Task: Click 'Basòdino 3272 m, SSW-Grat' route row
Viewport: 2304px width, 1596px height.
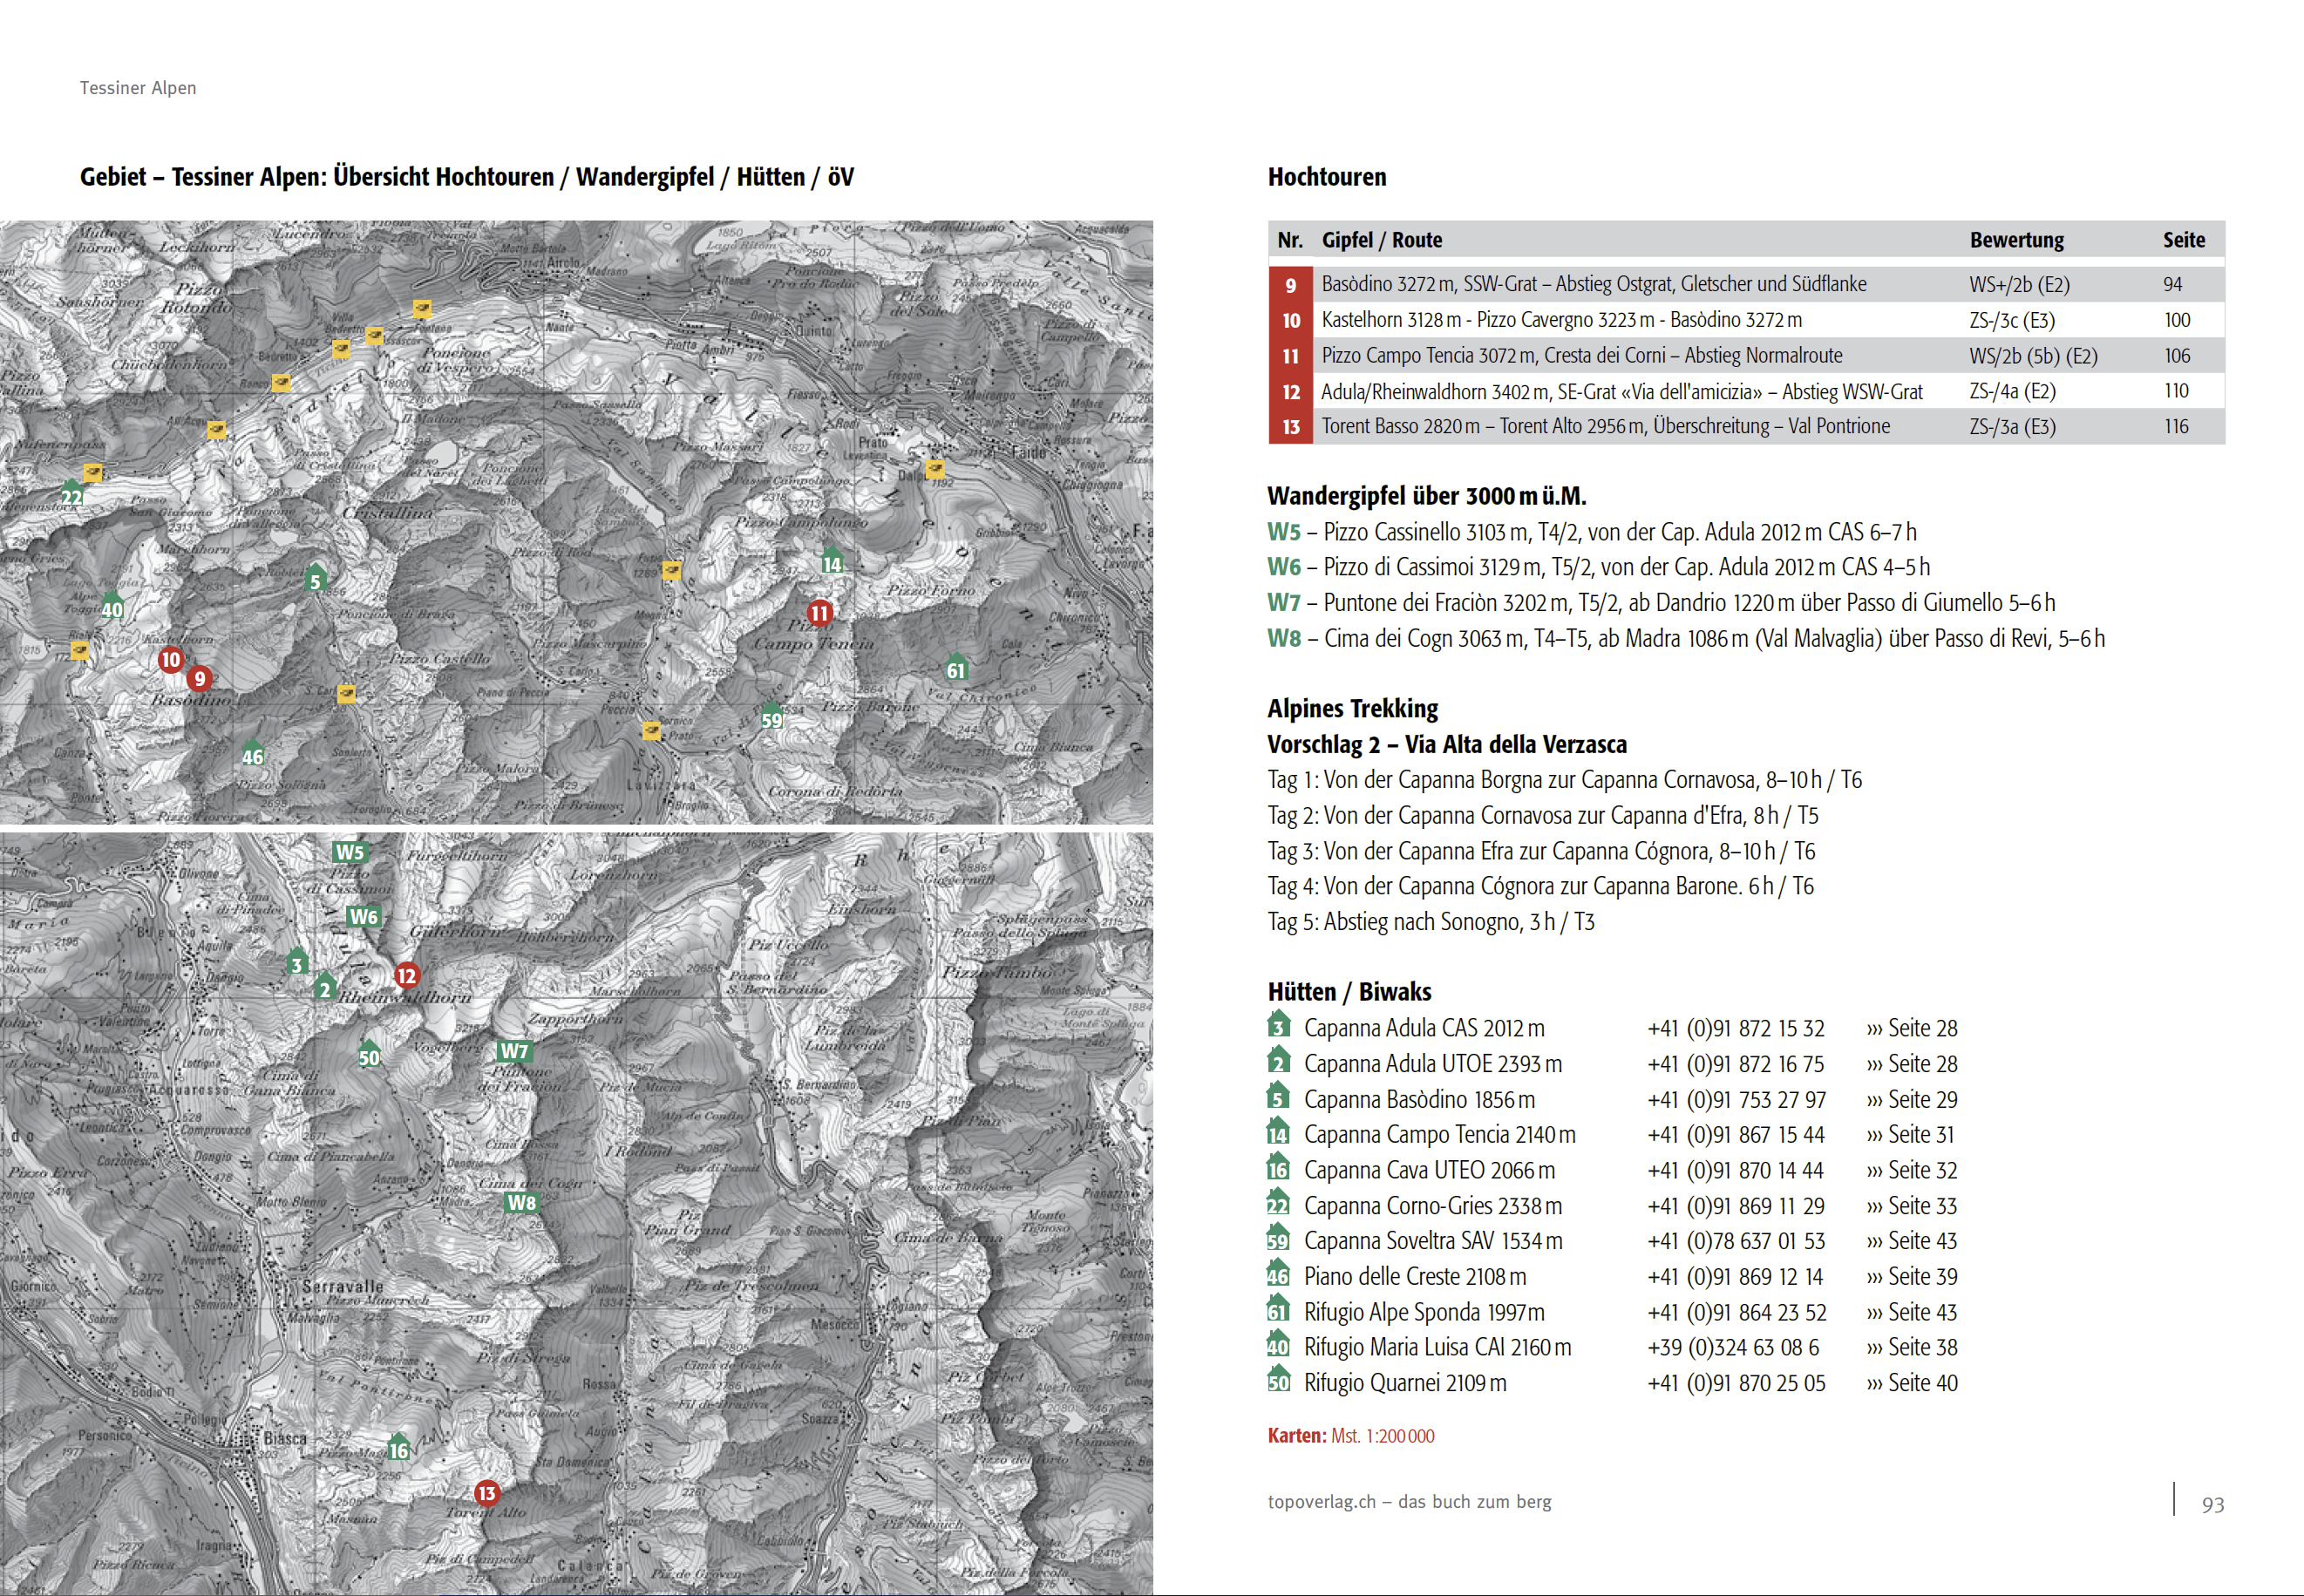Action: click(x=1747, y=284)
